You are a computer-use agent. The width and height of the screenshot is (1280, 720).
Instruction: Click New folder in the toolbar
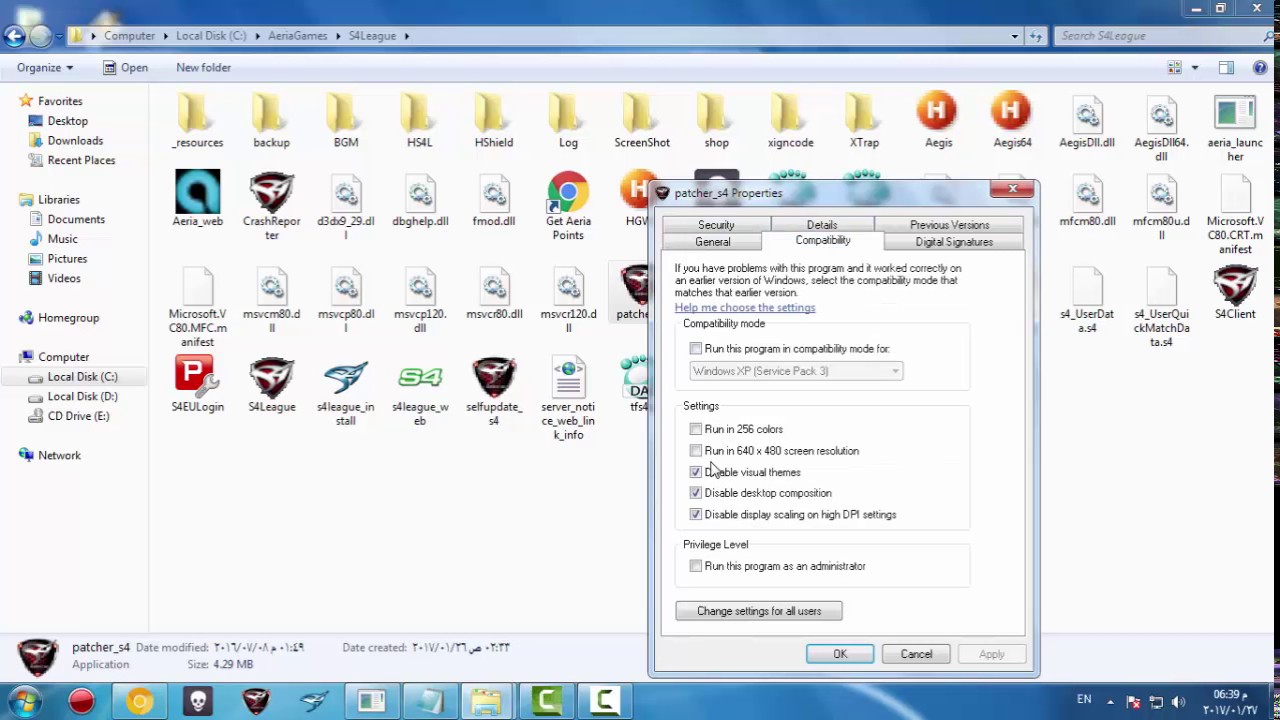point(203,67)
